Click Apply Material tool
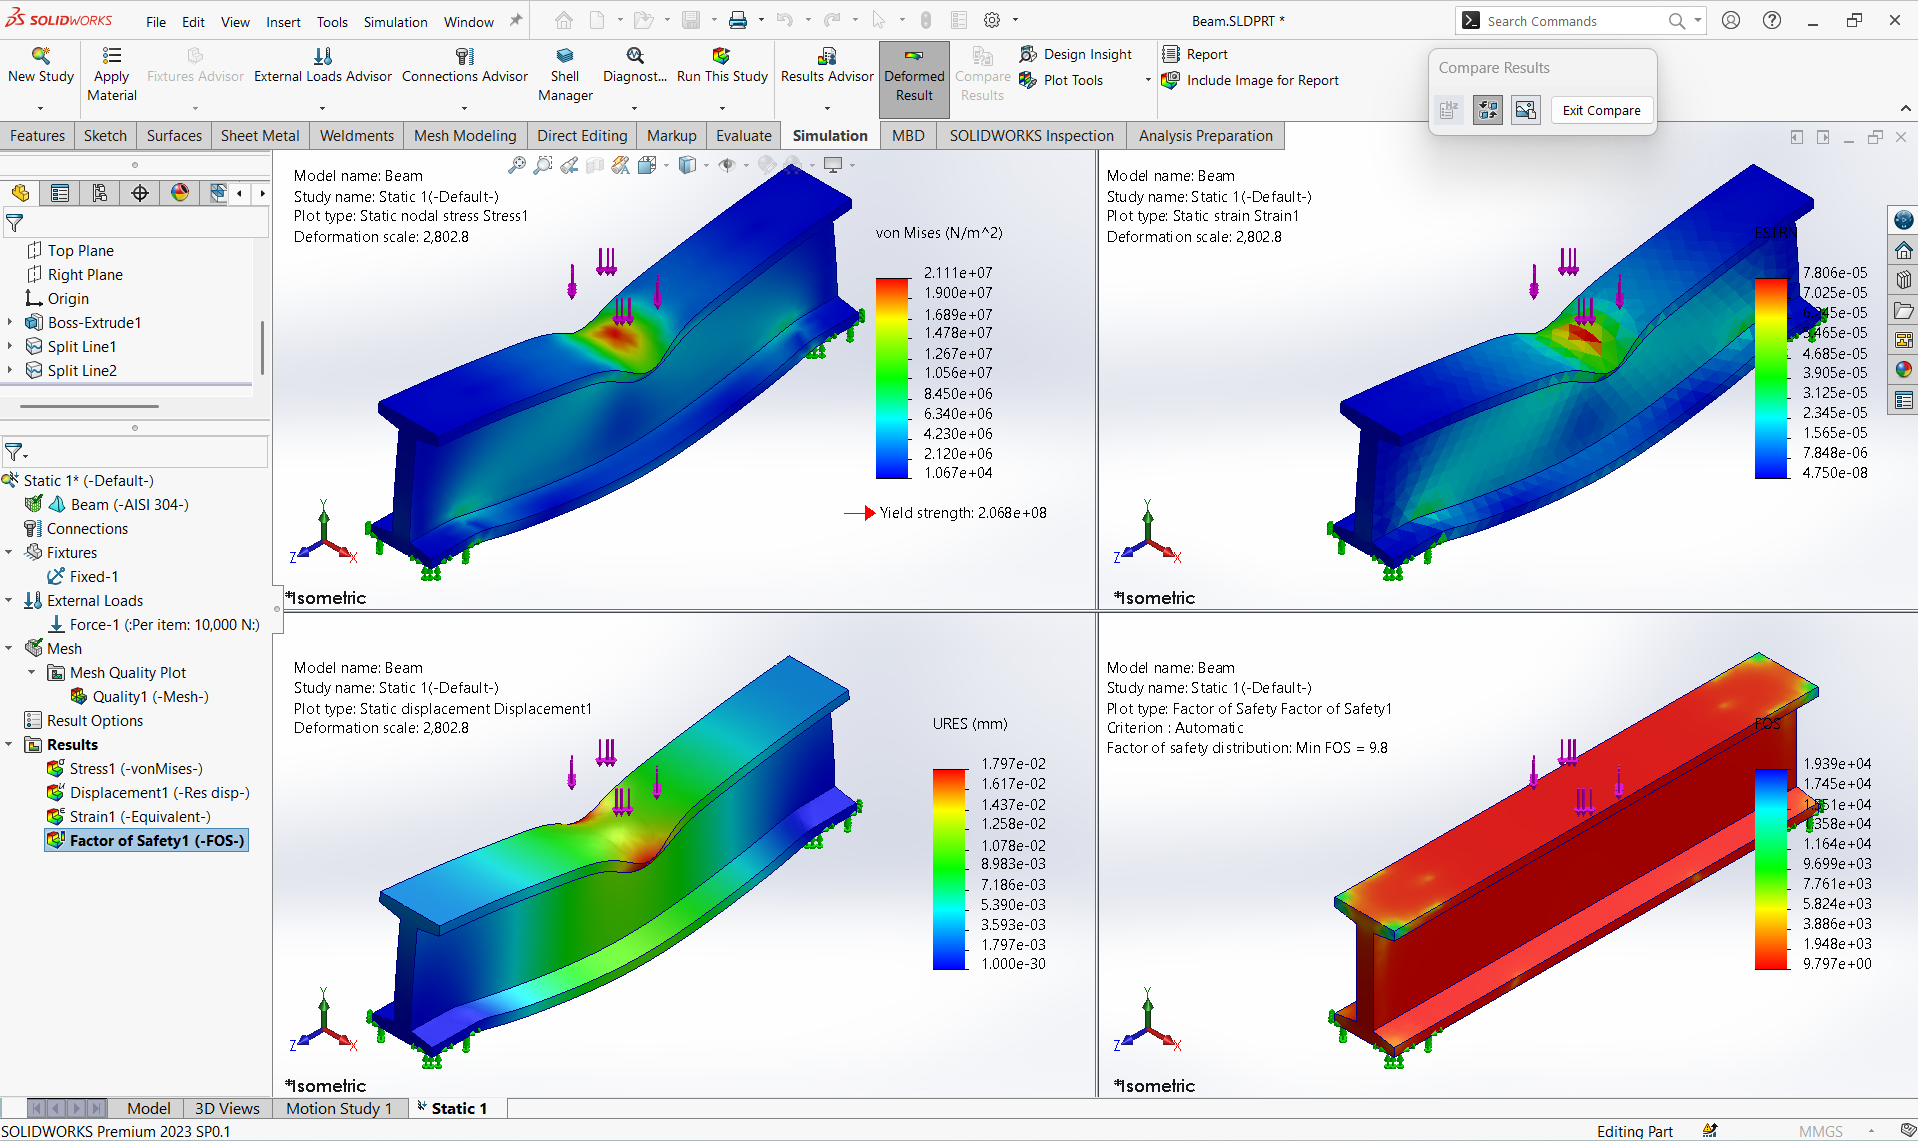Screen dimensions: 1918x1141 tap(112, 75)
